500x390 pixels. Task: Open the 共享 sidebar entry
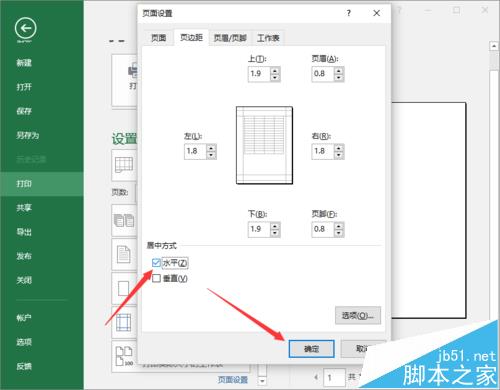pos(24,208)
